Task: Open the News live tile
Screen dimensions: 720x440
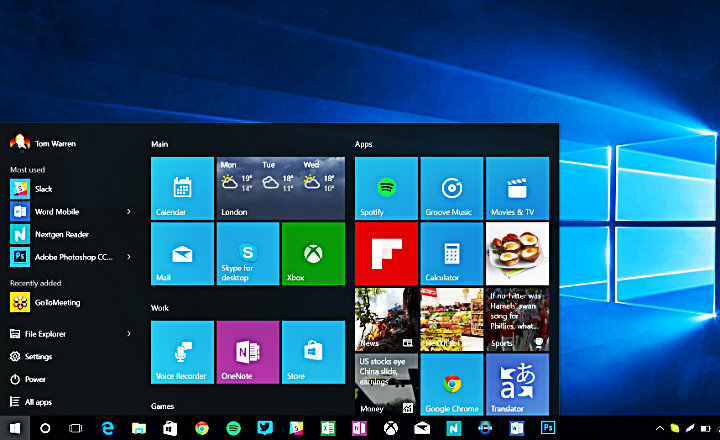Action: [x=386, y=319]
